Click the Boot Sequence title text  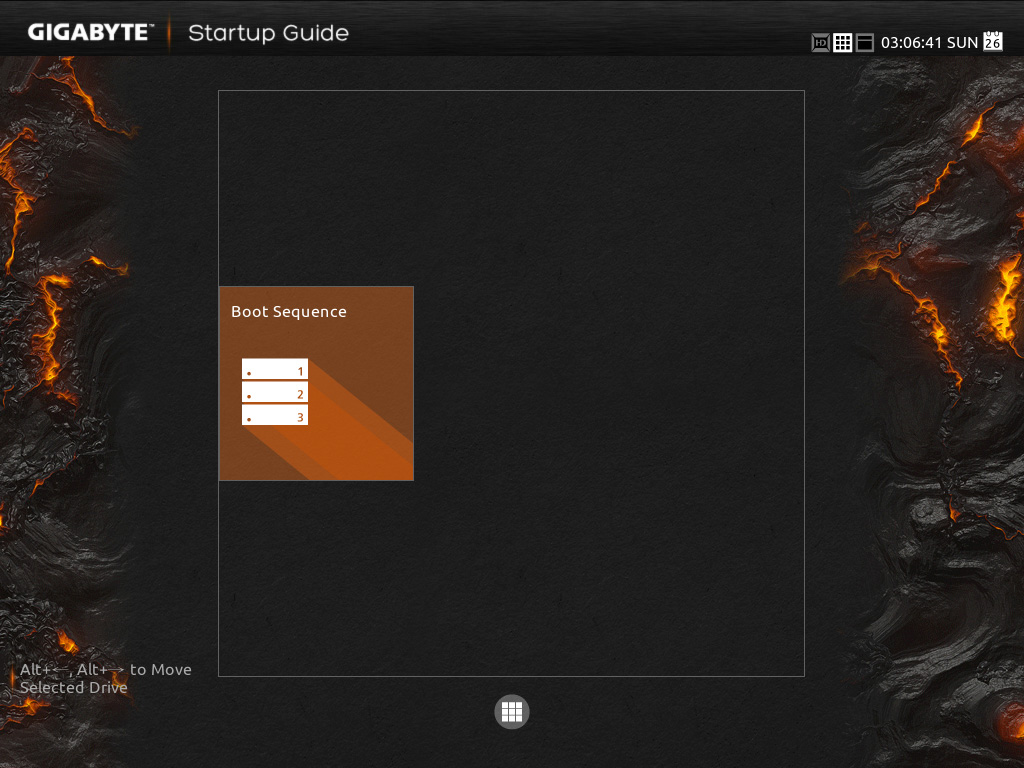pos(288,312)
